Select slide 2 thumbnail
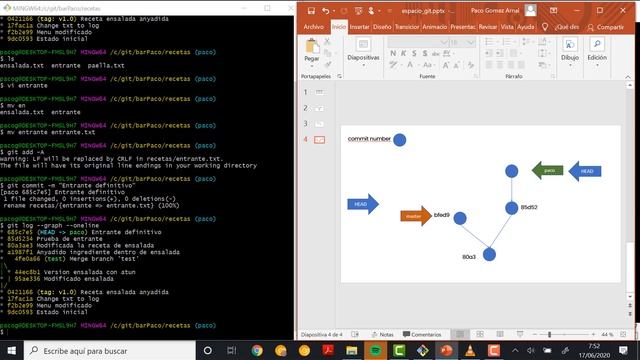This screenshot has width=640, height=360. (x=319, y=108)
